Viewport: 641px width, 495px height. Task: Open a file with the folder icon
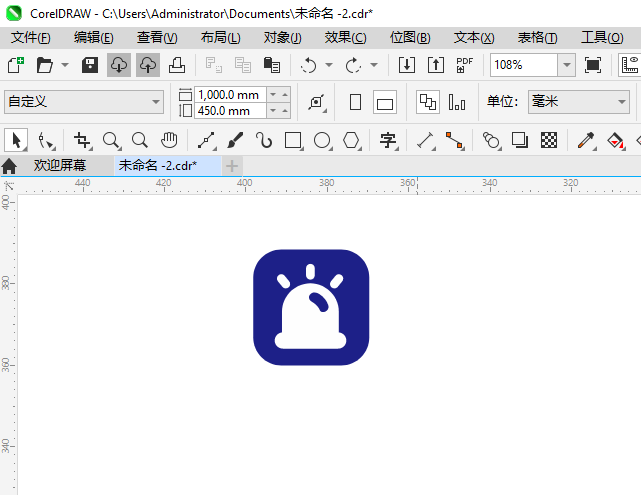coord(45,65)
